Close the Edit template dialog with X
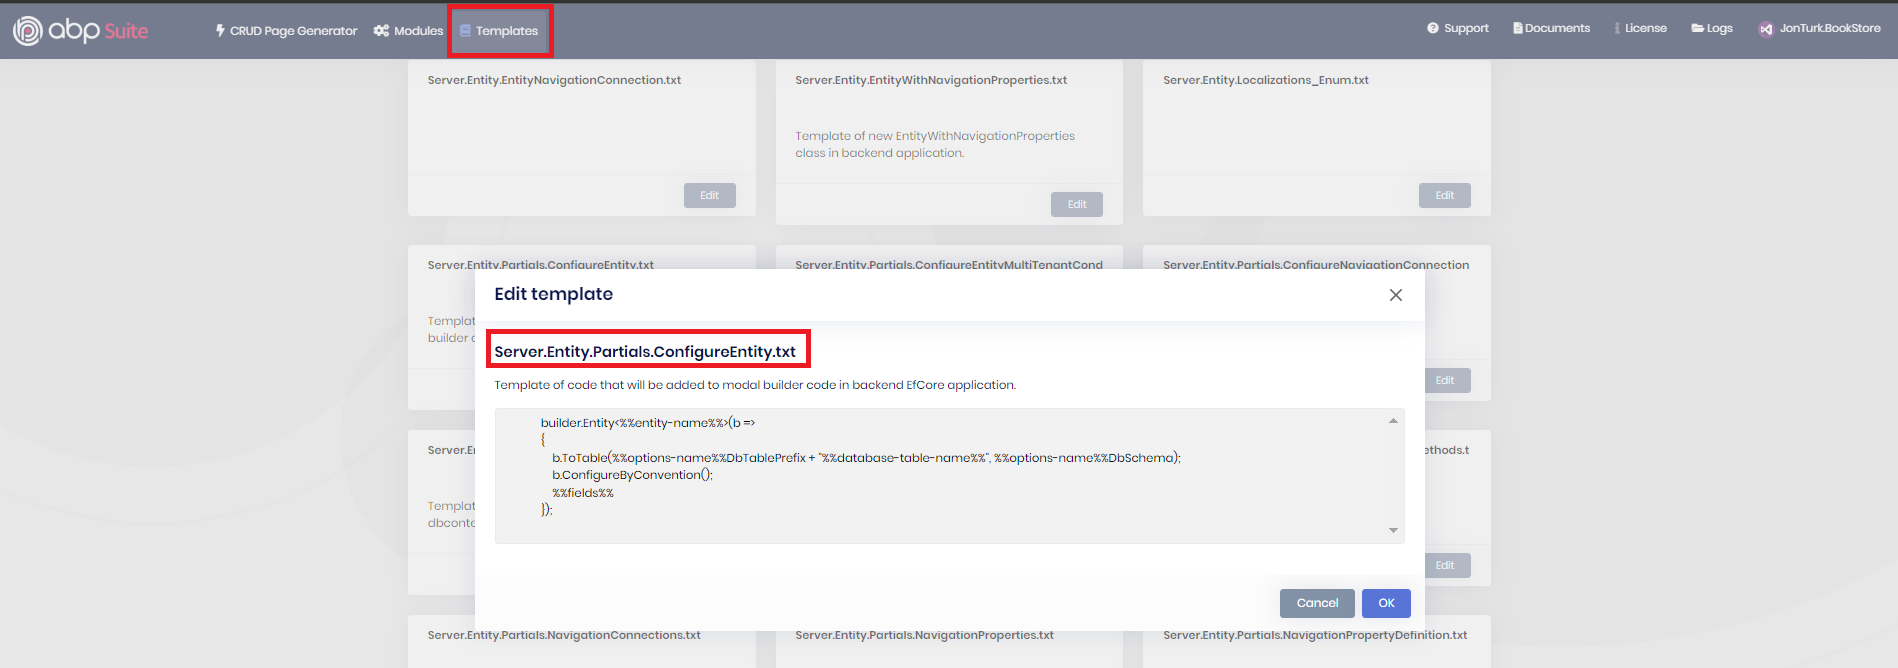Screen dimensions: 1898x668 coord(1395,295)
